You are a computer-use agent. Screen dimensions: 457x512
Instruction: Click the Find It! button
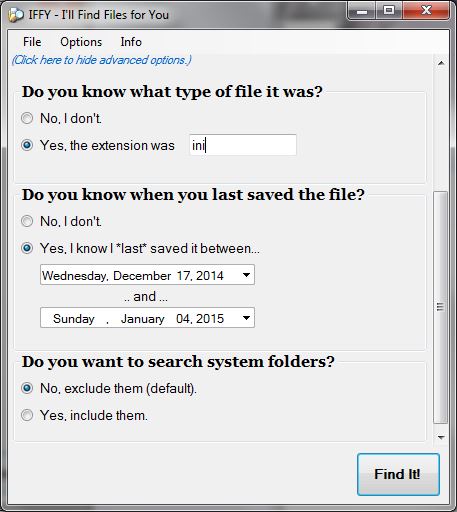point(398,474)
